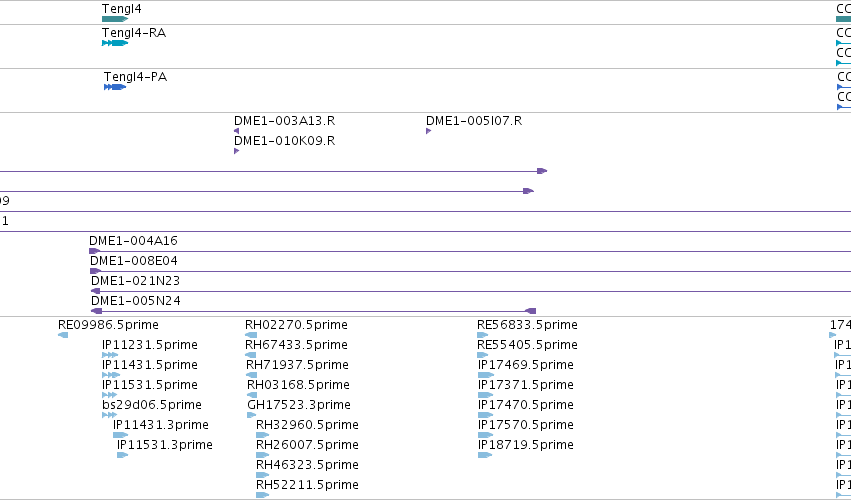Select the IP18719.5prime EST glyph
Viewport: 851px width, 500px height.
pos(485,455)
